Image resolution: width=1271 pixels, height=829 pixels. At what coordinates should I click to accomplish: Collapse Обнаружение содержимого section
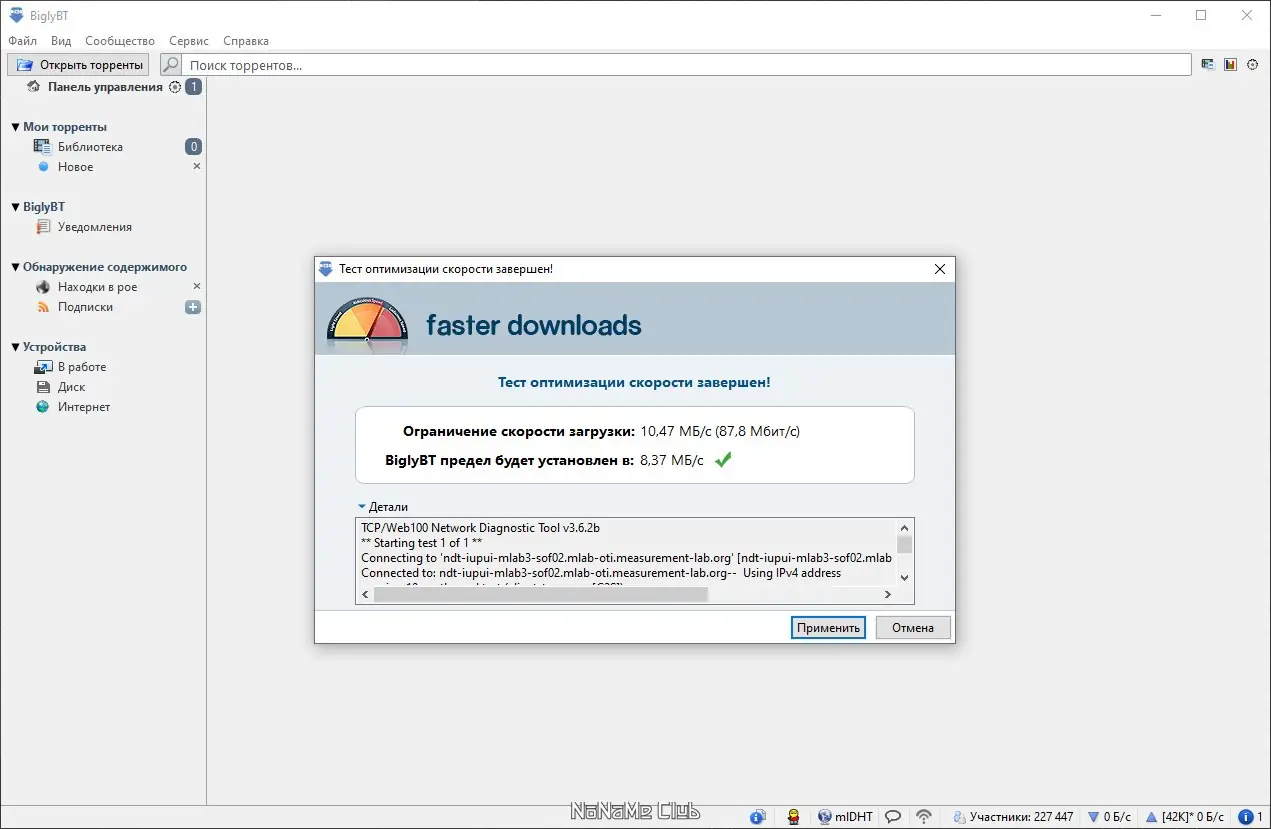(15, 267)
